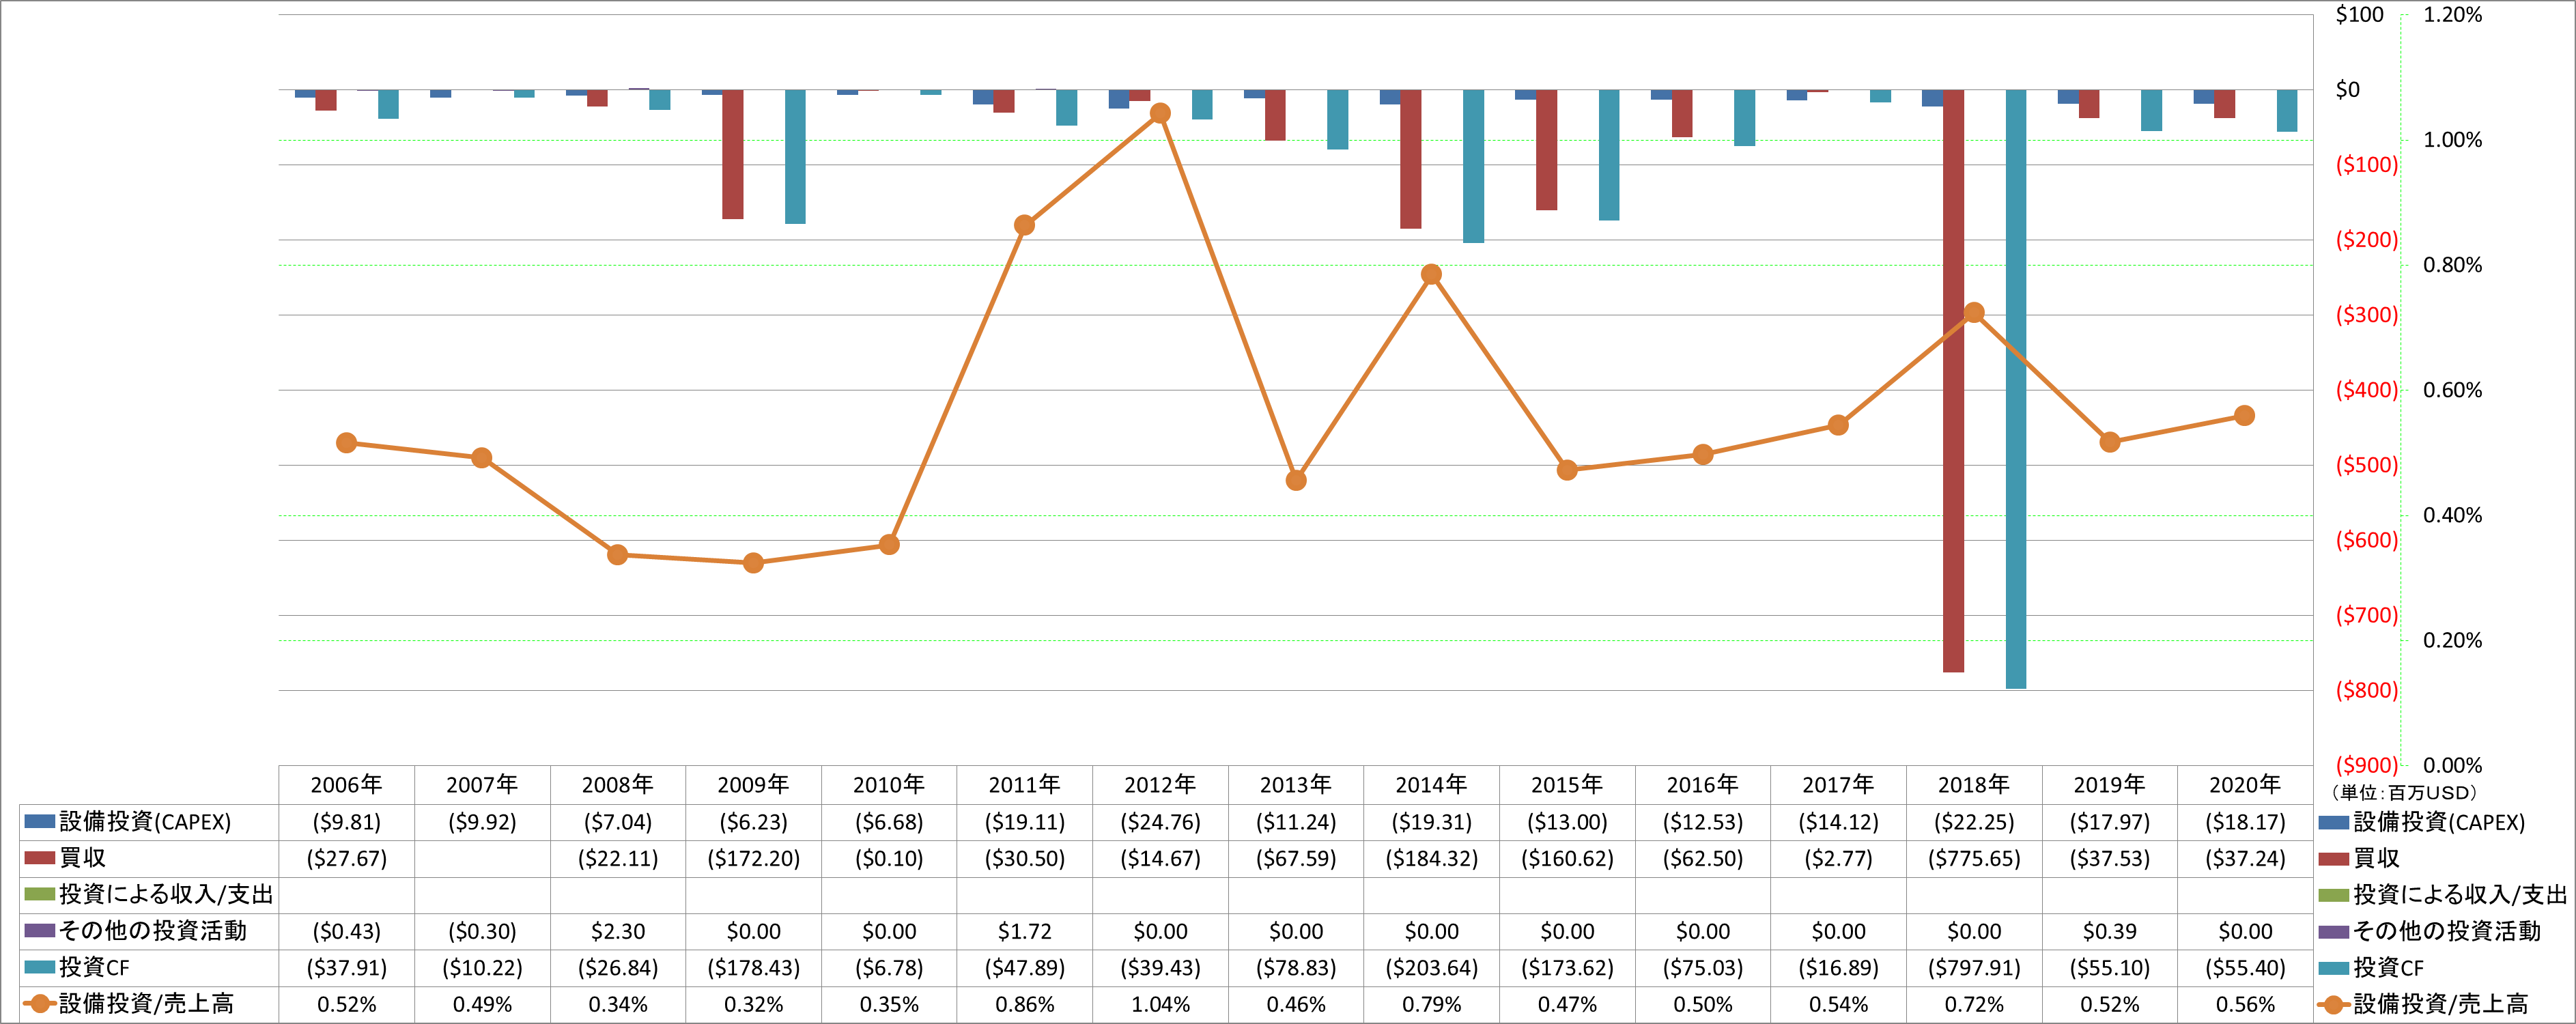This screenshot has height=1024, width=2576.
Task: Select 投資による収入/支出 label in the left legend
Action: pos(166,894)
